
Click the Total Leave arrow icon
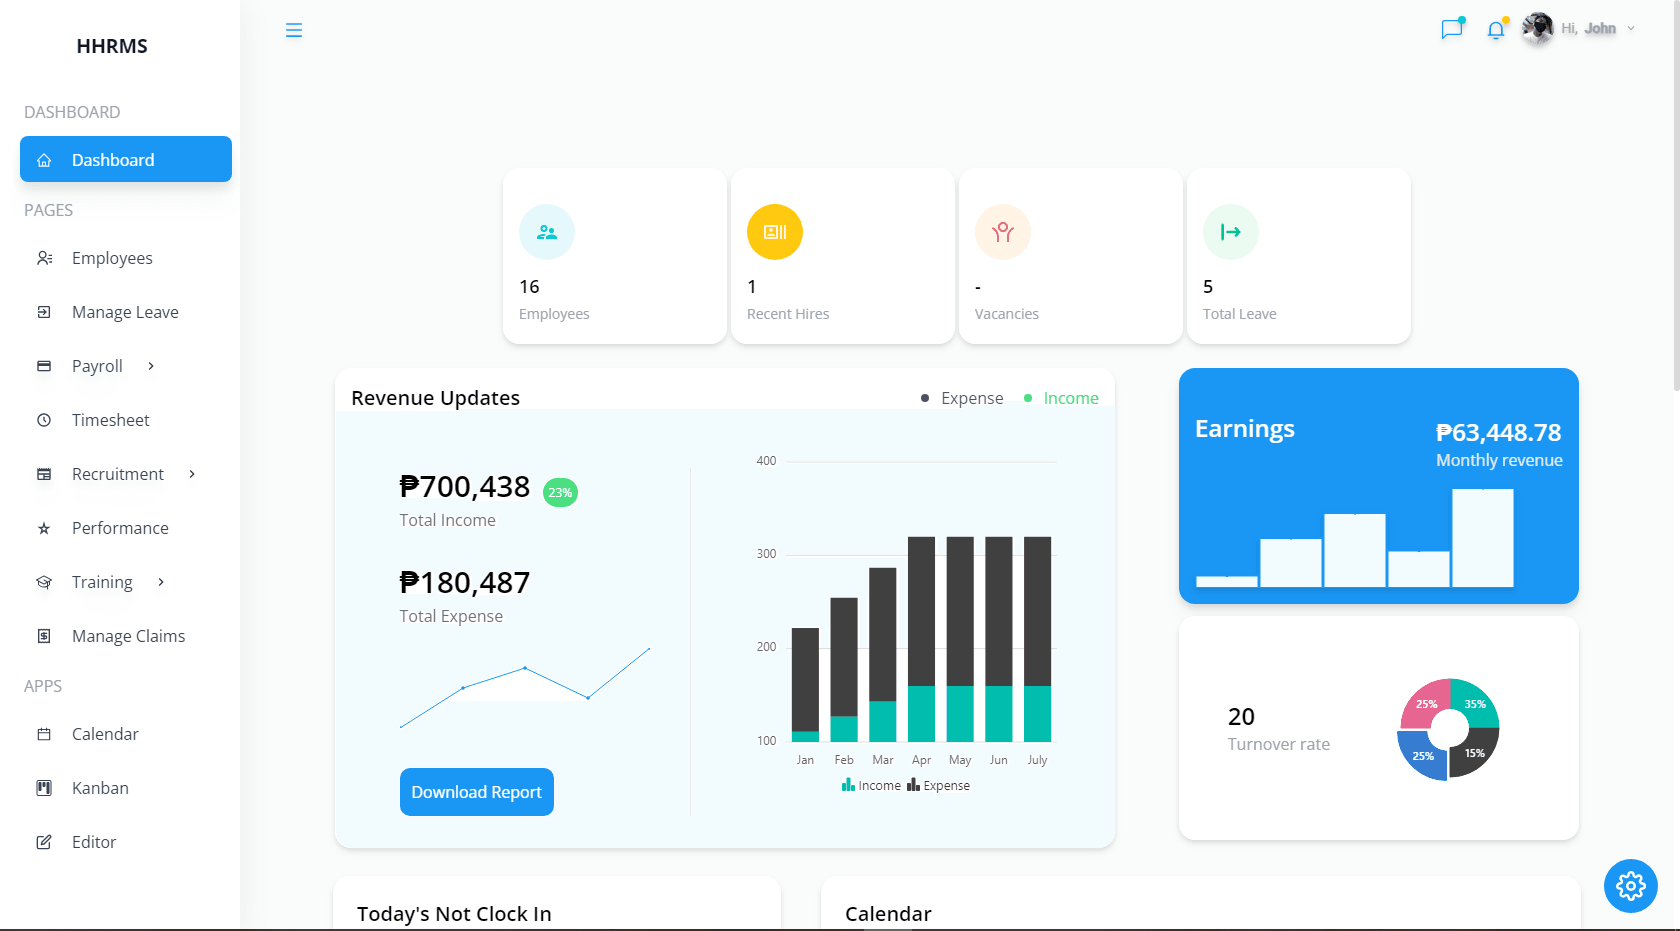click(1231, 232)
